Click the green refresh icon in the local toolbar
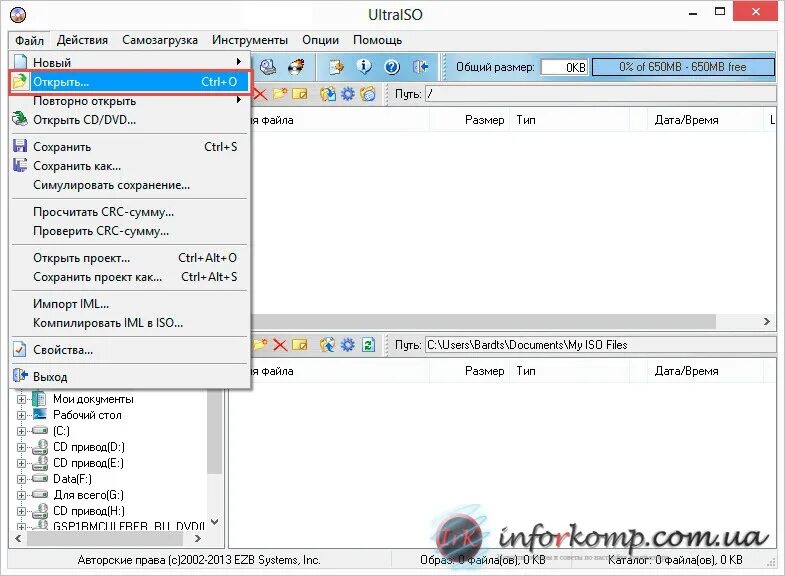The height and width of the screenshot is (576, 785). tap(368, 345)
